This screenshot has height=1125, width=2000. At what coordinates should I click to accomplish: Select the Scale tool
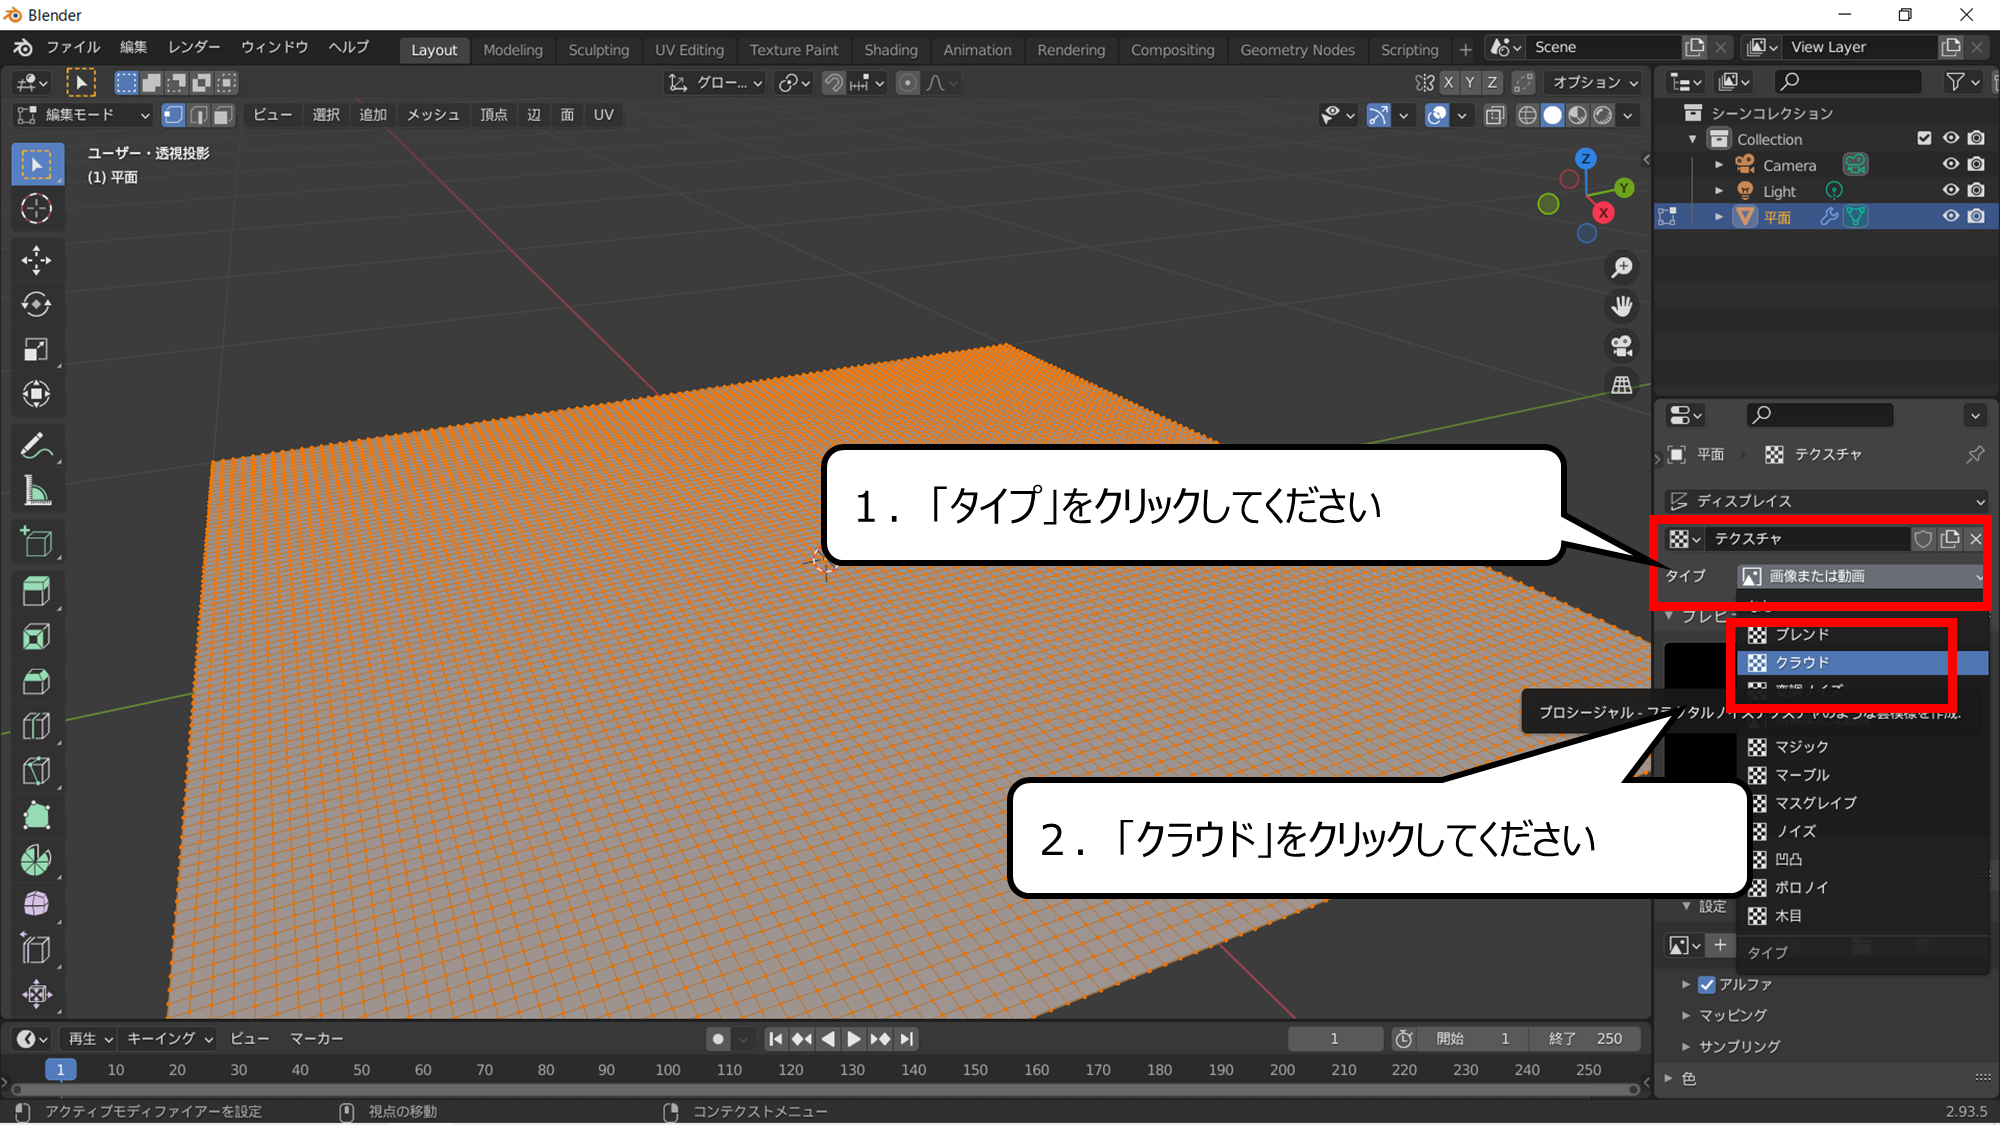[x=37, y=350]
